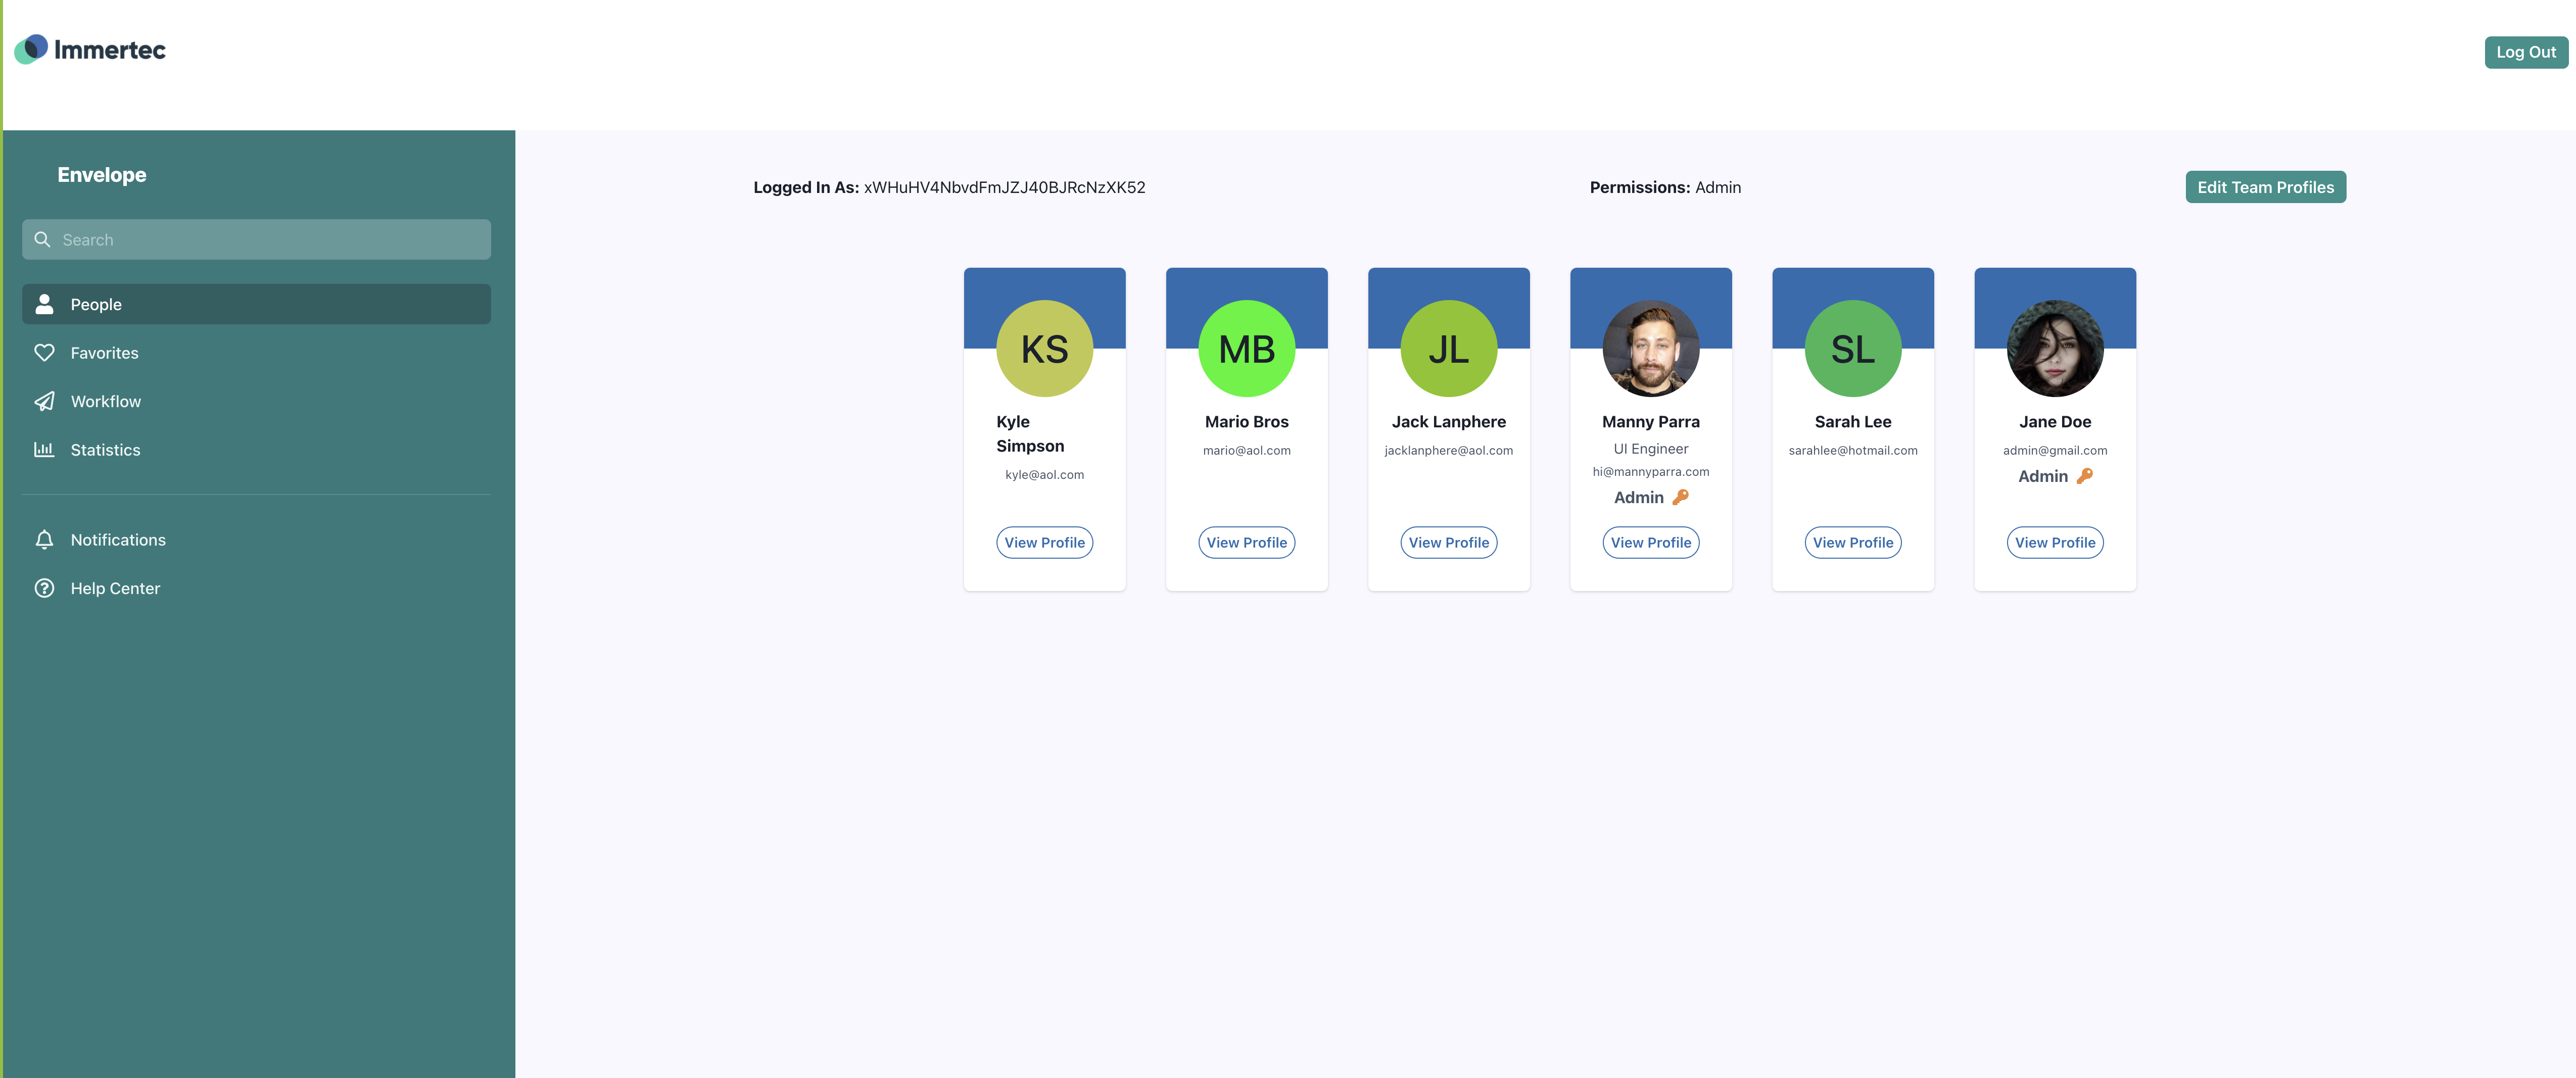The height and width of the screenshot is (1078, 2576).
Task: Click the Notifications bell icon
Action: [x=44, y=540]
